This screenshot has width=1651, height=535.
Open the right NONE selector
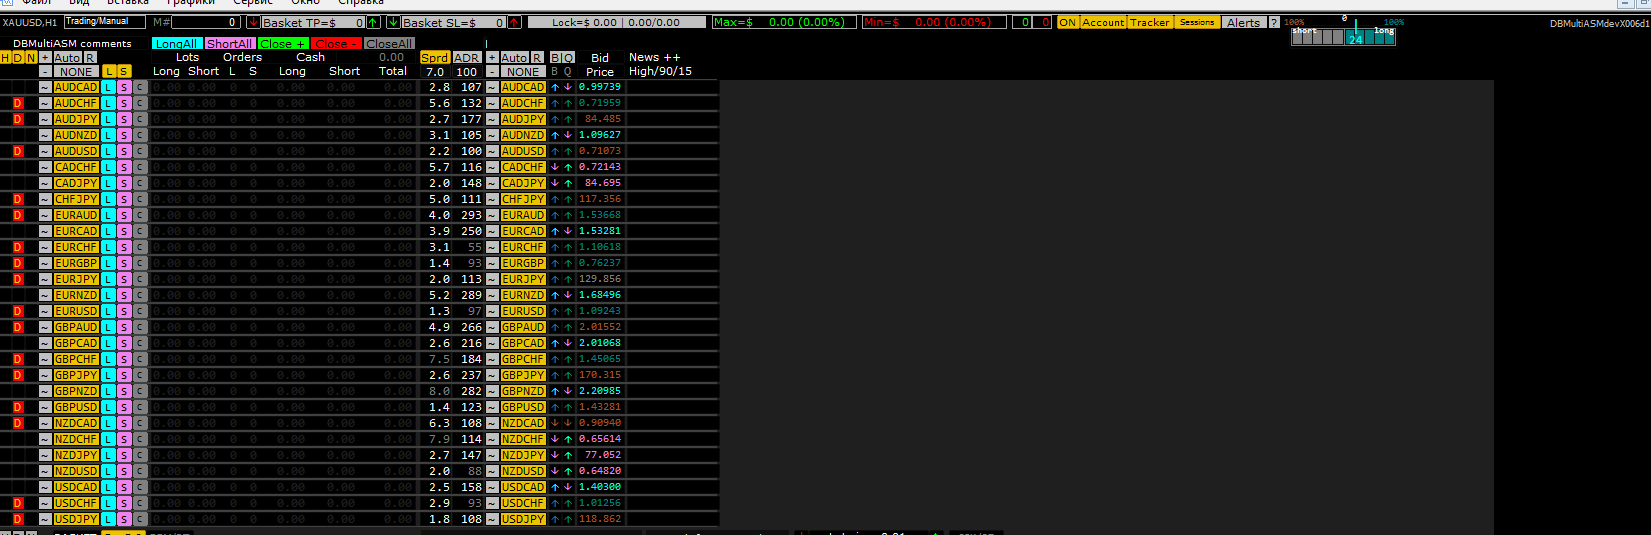[x=523, y=71]
